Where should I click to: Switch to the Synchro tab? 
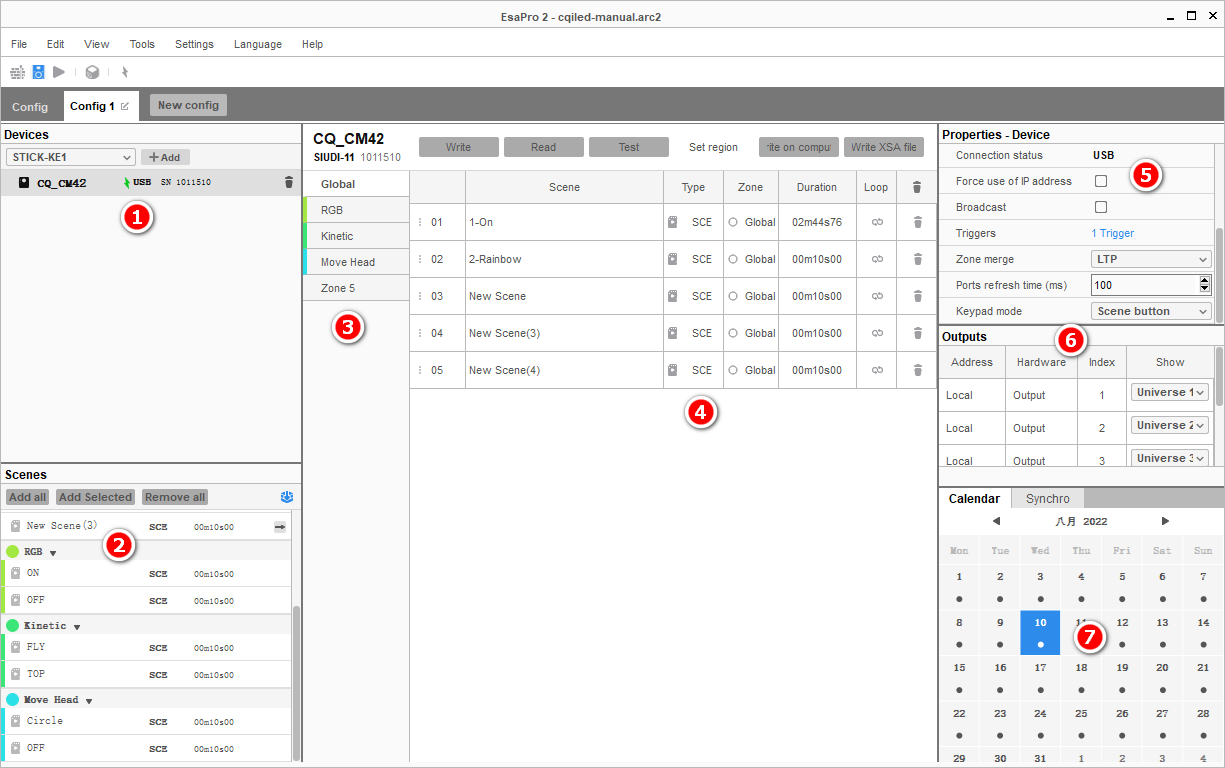pos(1047,498)
